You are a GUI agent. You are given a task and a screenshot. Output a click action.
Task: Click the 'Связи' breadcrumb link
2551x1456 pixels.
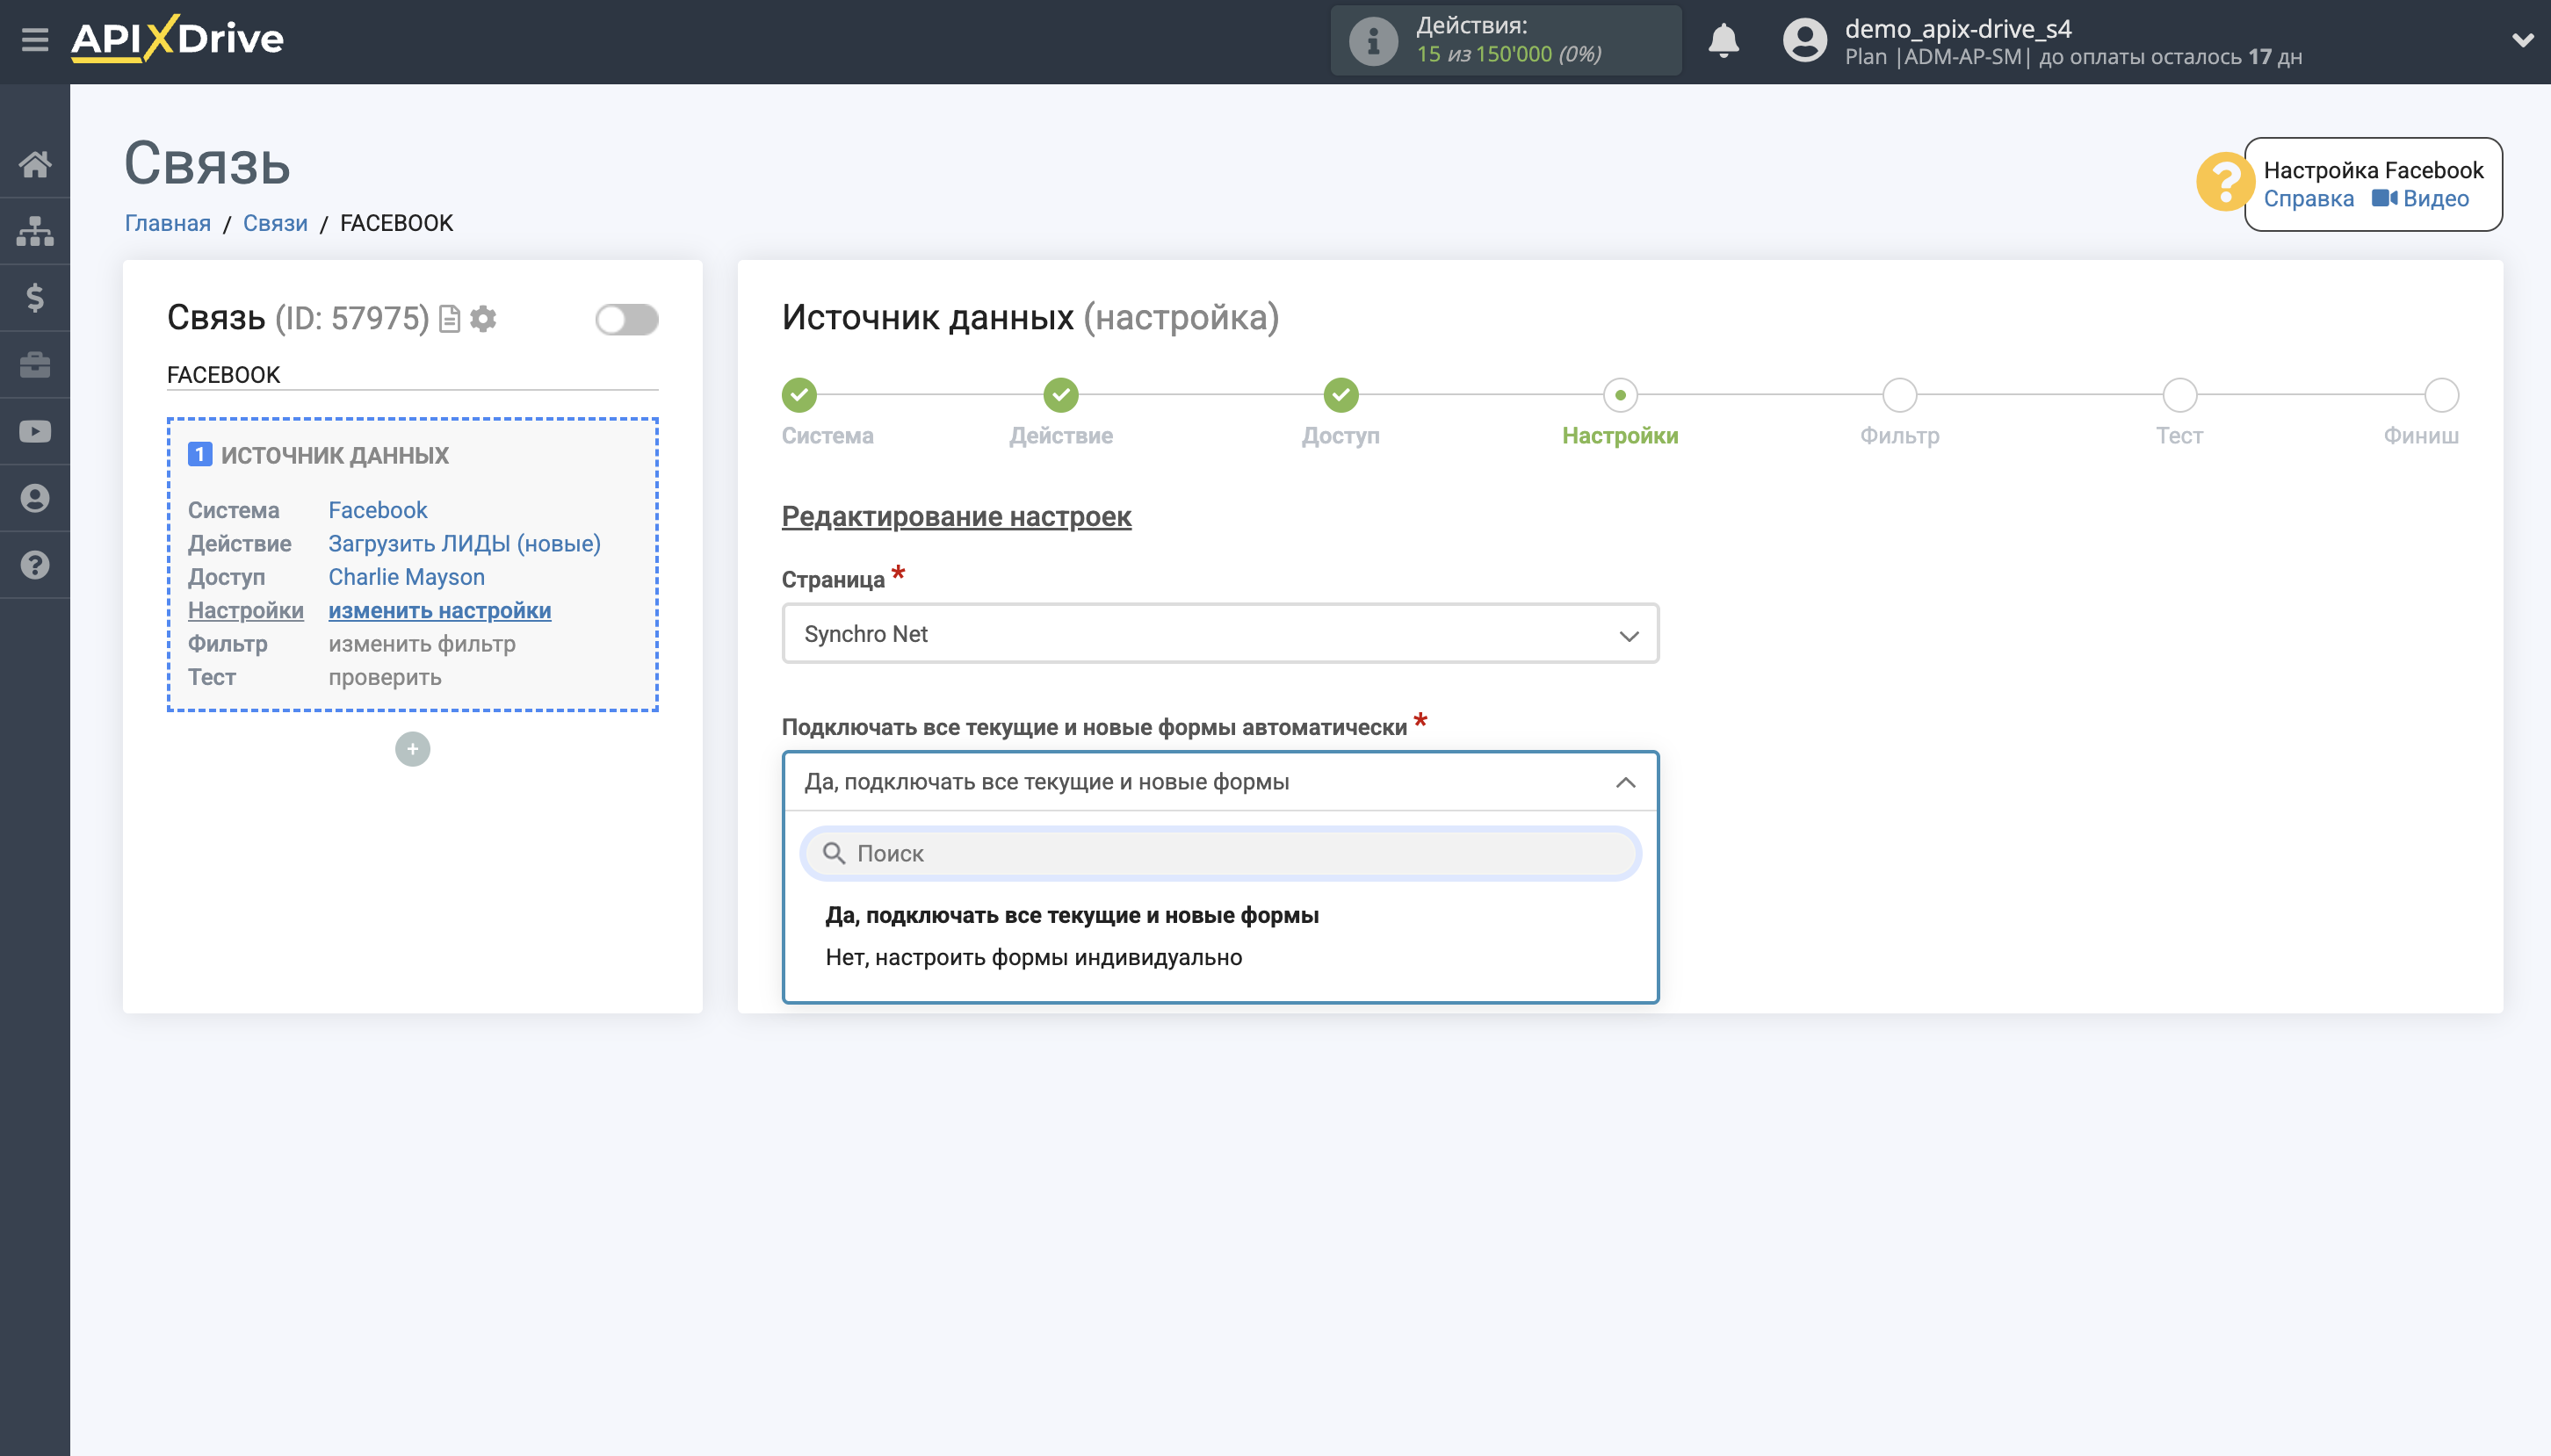click(x=275, y=223)
